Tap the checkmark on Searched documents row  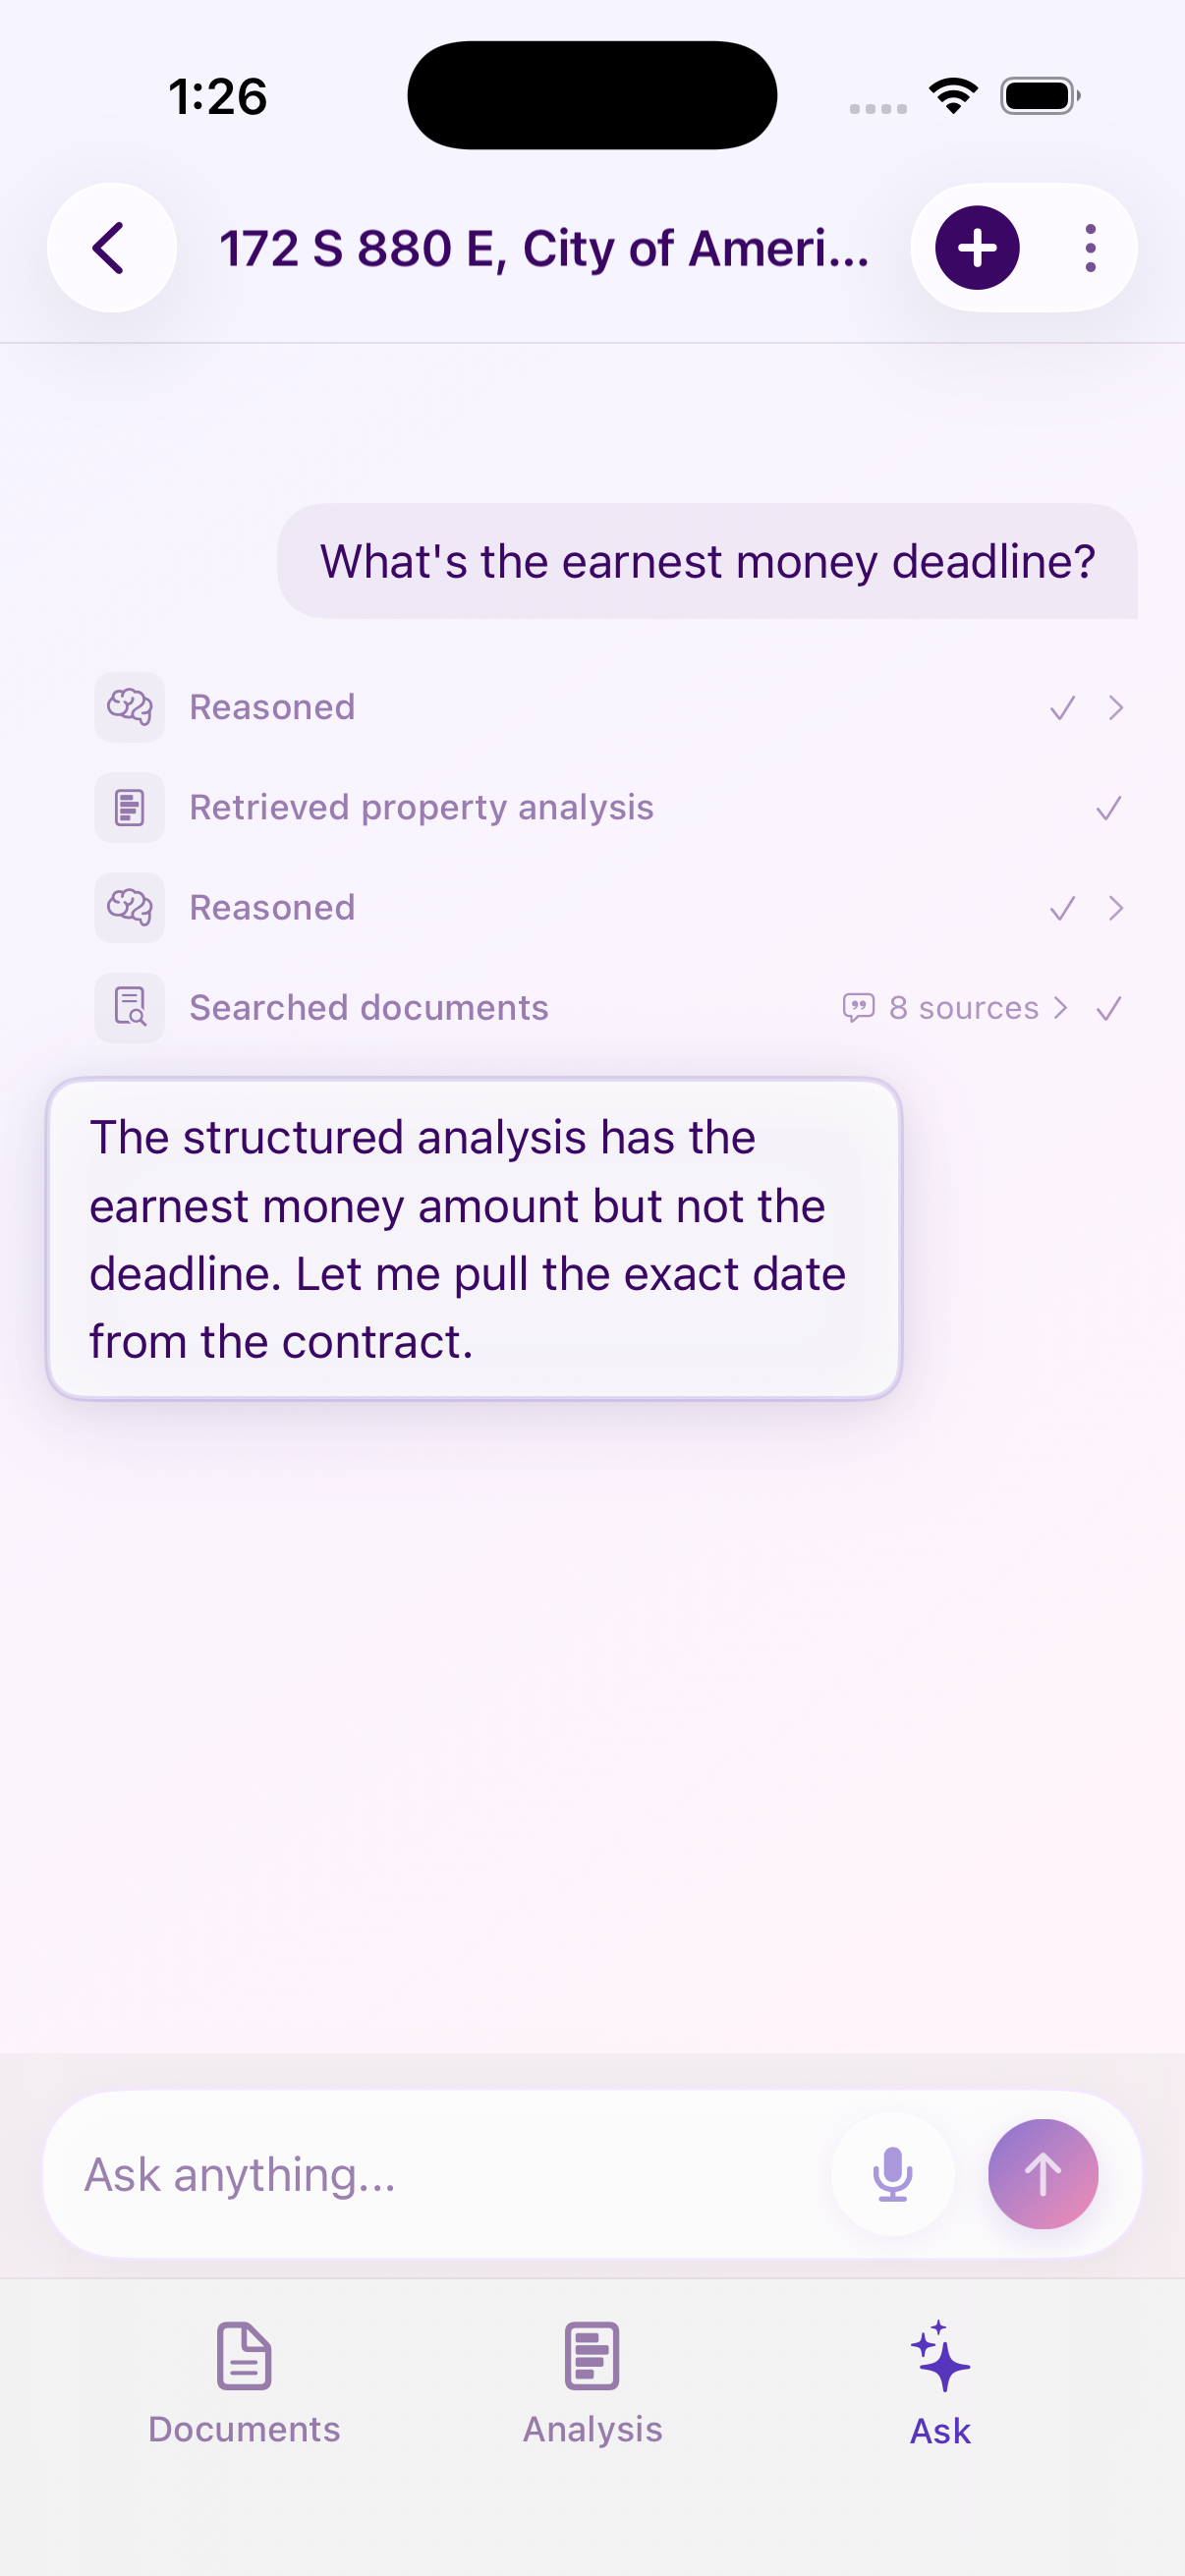(x=1108, y=1008)
